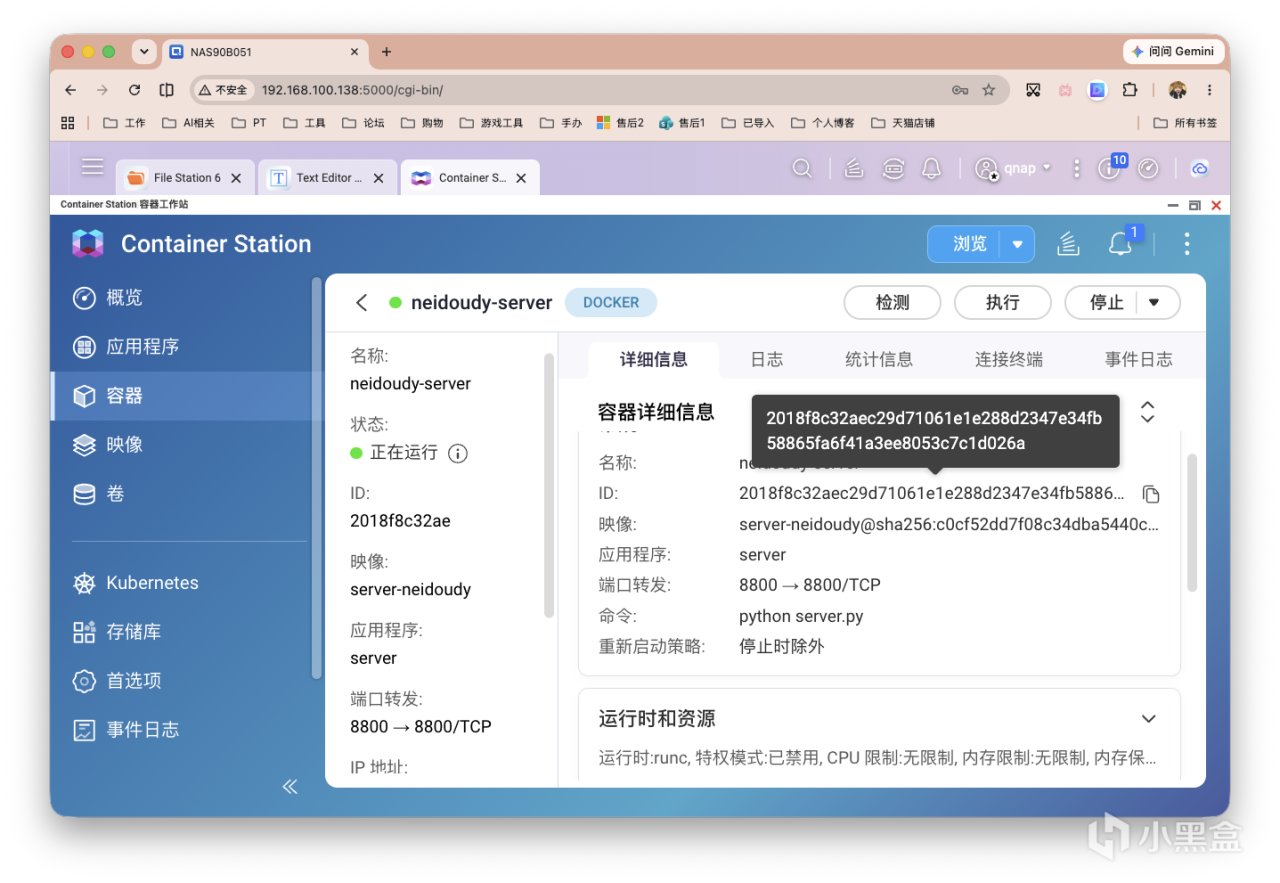Copy the container ID to clipboard
This screenshot has height=883, width=1280.
click(x=1151, y=494)
